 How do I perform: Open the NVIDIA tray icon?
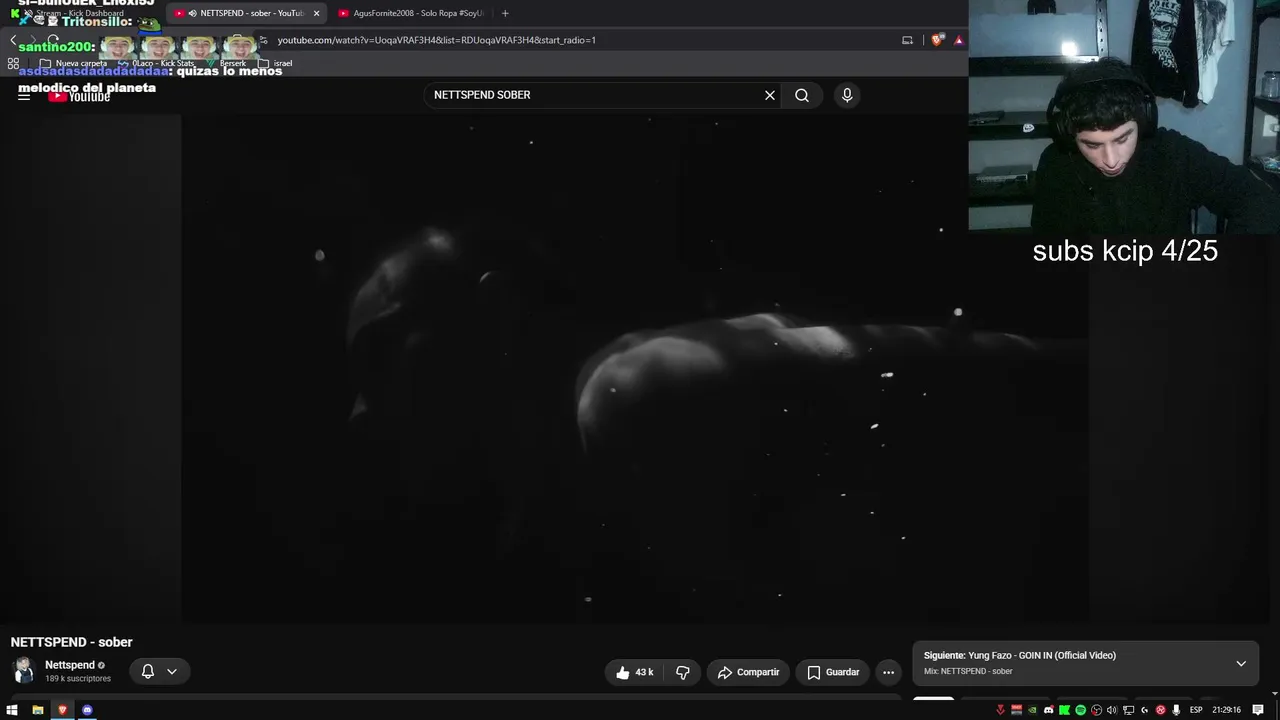(1033, 710)
